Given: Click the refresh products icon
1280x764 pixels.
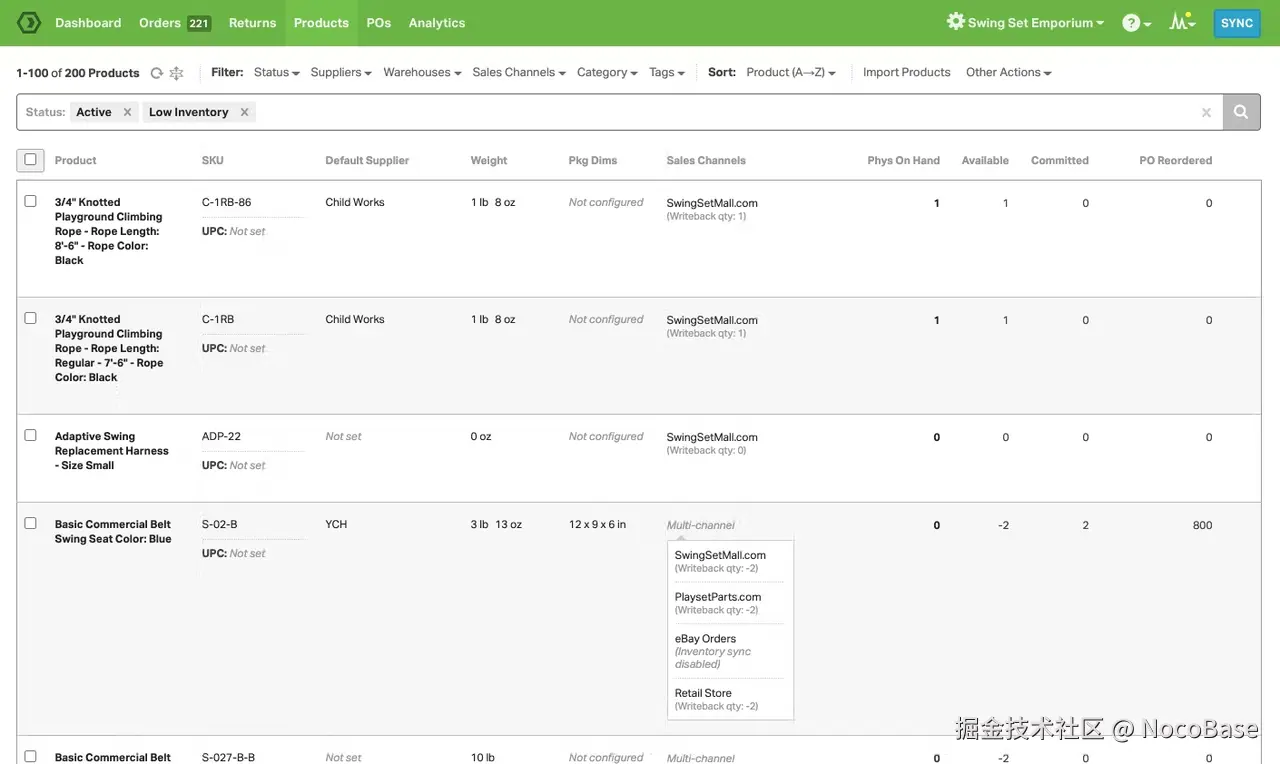Looking at the screenshot, I should [156, 73].
